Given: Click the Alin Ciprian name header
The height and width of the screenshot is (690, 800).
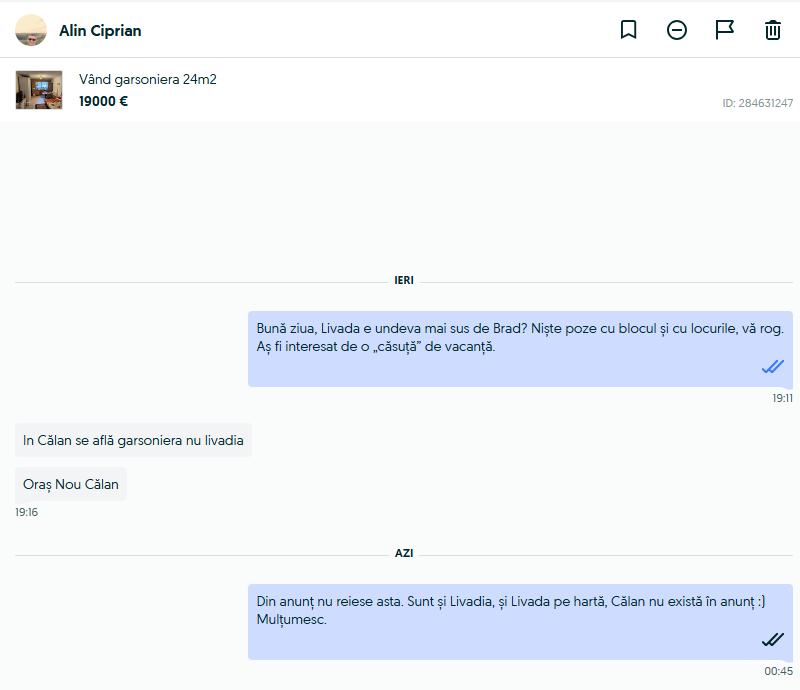Looking at the screenshot, I should [100, 31].
